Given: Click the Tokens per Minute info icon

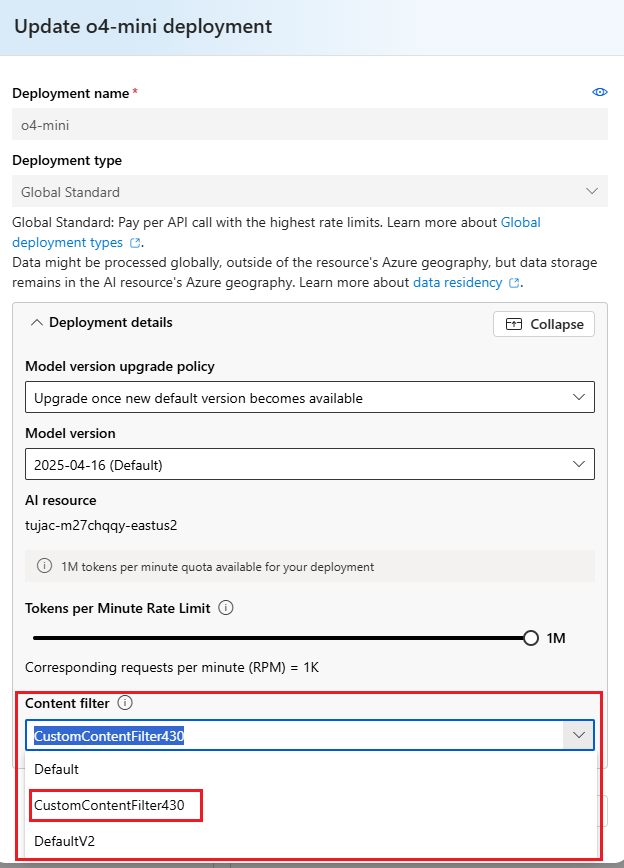Looking at the screenshot, I should [226, 608].
